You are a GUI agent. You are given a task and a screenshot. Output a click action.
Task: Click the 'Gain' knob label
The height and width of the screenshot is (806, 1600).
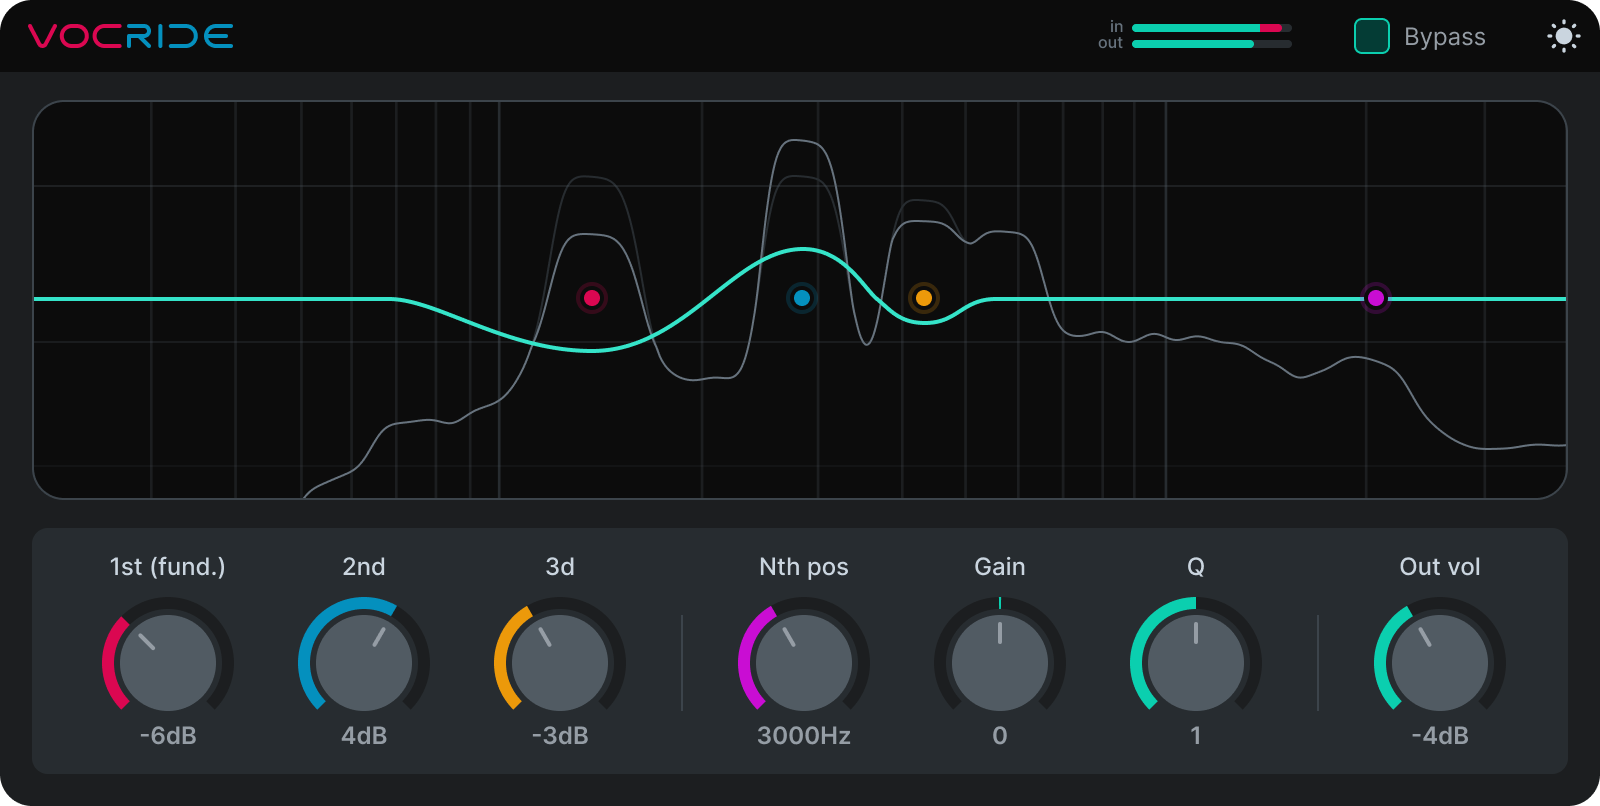pyautogui.click(x=1000, y=567)
